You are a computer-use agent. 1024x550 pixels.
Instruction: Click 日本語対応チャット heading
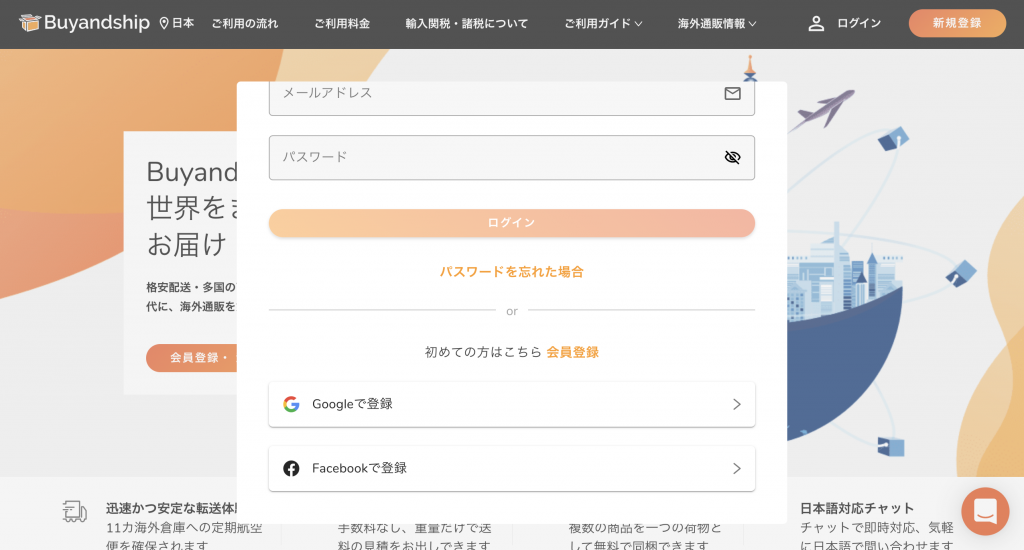coord(857,508)
